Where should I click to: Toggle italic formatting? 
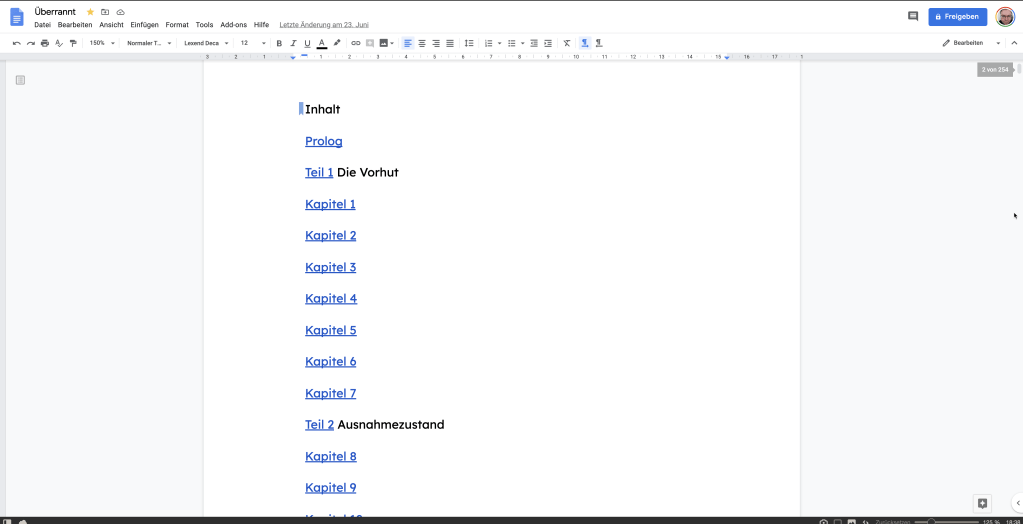pos(293,43)
